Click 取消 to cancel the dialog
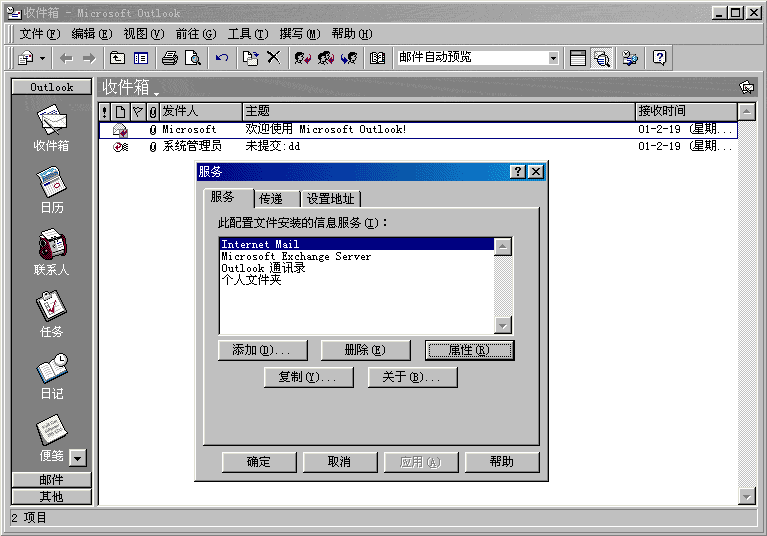This screenshot has height=536, width=767. pos(340,462)
